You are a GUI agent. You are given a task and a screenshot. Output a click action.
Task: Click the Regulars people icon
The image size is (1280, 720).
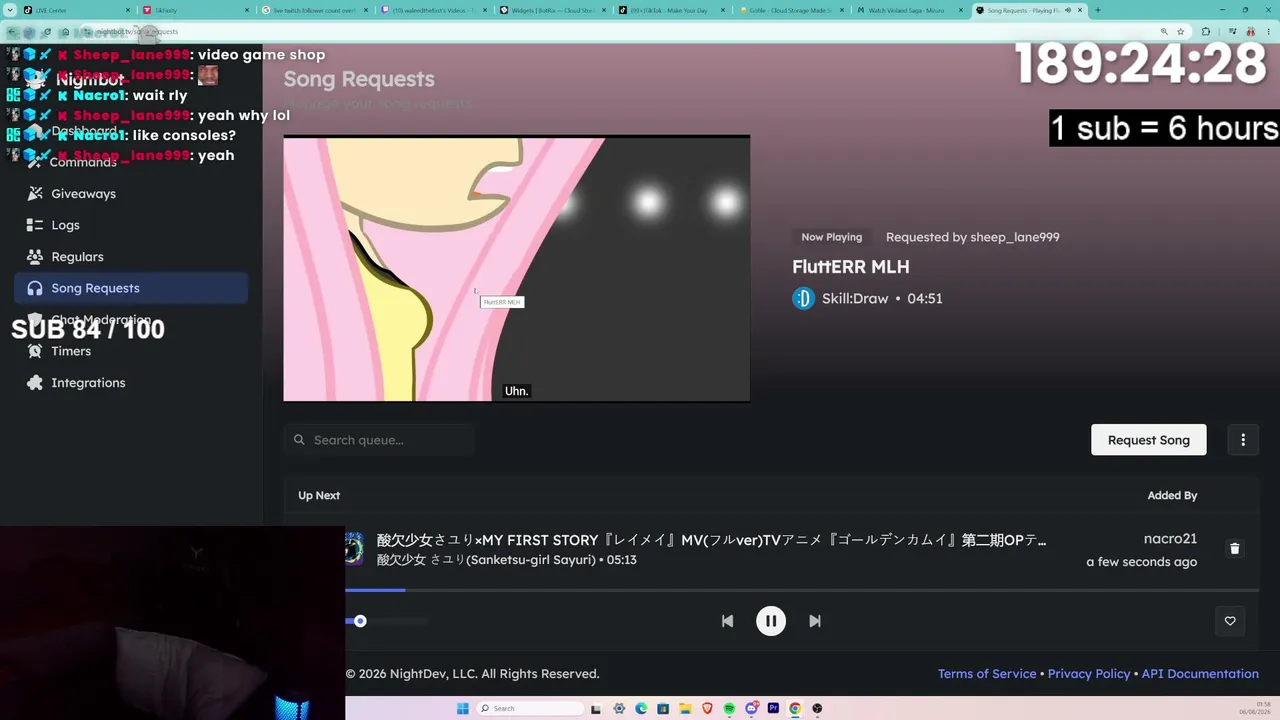point(35,257)
